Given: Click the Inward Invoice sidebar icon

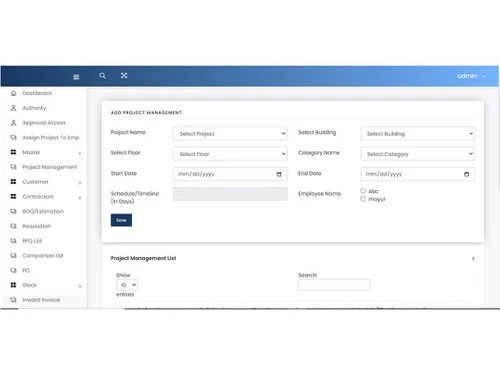Looking at the screenshot, I should click(x=13, y=300).
